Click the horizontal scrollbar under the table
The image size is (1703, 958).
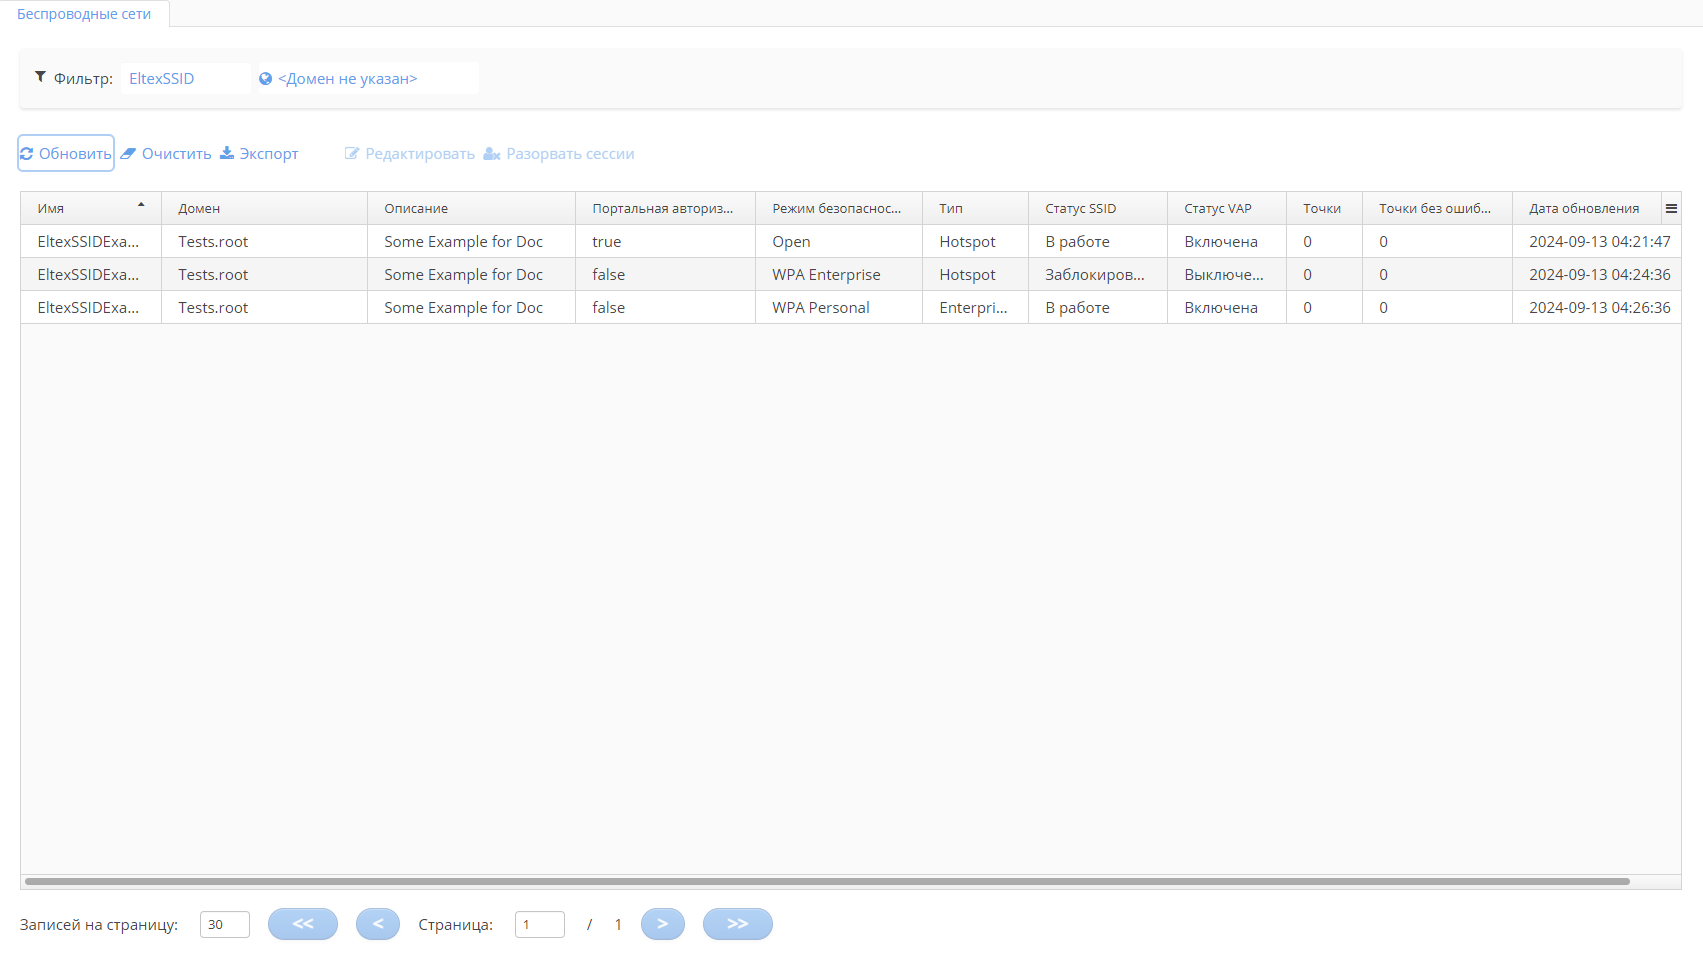[826, 881]
